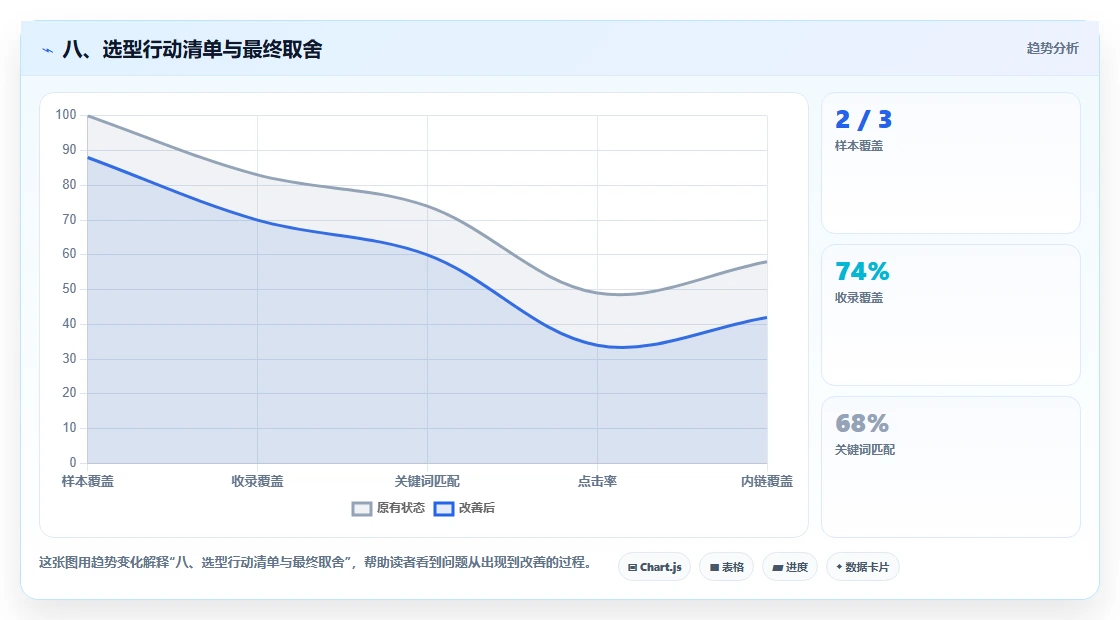This screenshot has width=1120, height=620.
Task: Click the section title 八、选型行动清单与最终取舍
Action: pyautogui.click(x=192, y=49)
